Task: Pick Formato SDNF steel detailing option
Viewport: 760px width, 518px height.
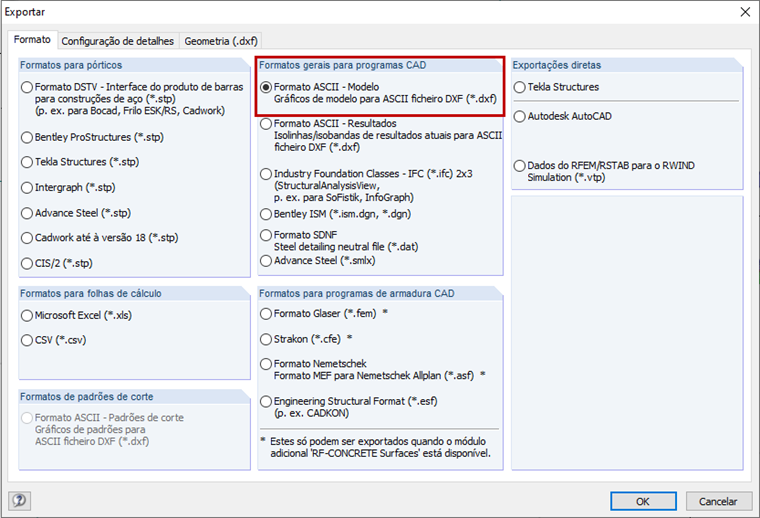Action: pyautogui.click(x=266, y=235)
